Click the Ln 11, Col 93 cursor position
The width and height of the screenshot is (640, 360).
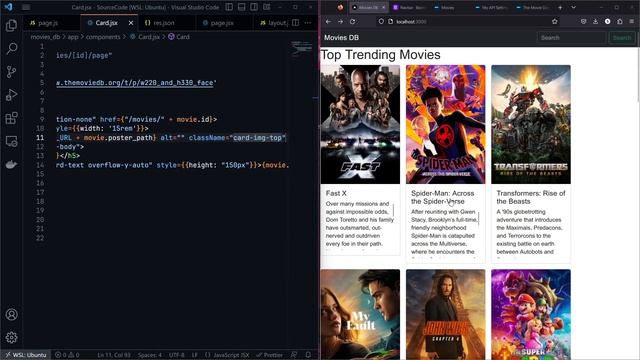pos(114,355)
